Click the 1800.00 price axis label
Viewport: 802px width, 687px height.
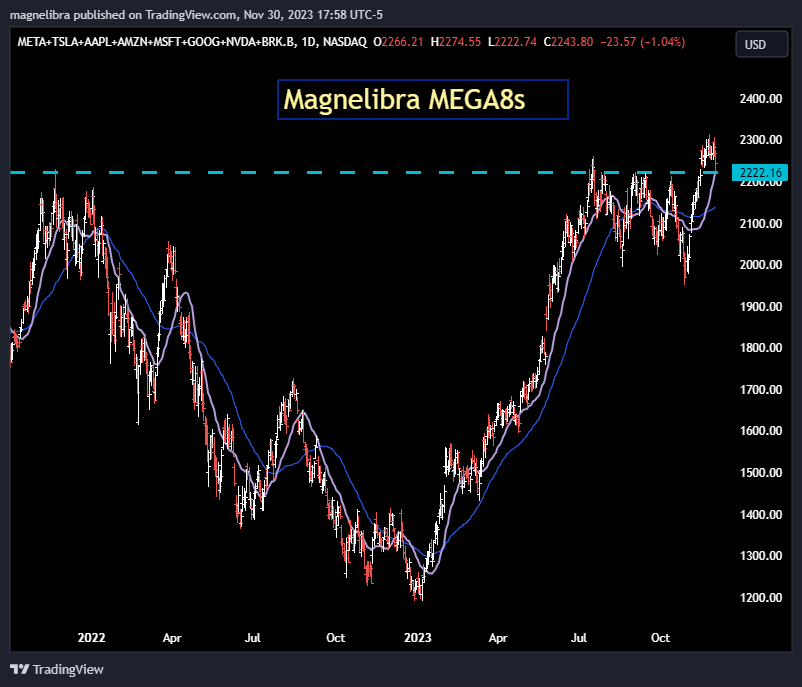click(x=761, y=348)
